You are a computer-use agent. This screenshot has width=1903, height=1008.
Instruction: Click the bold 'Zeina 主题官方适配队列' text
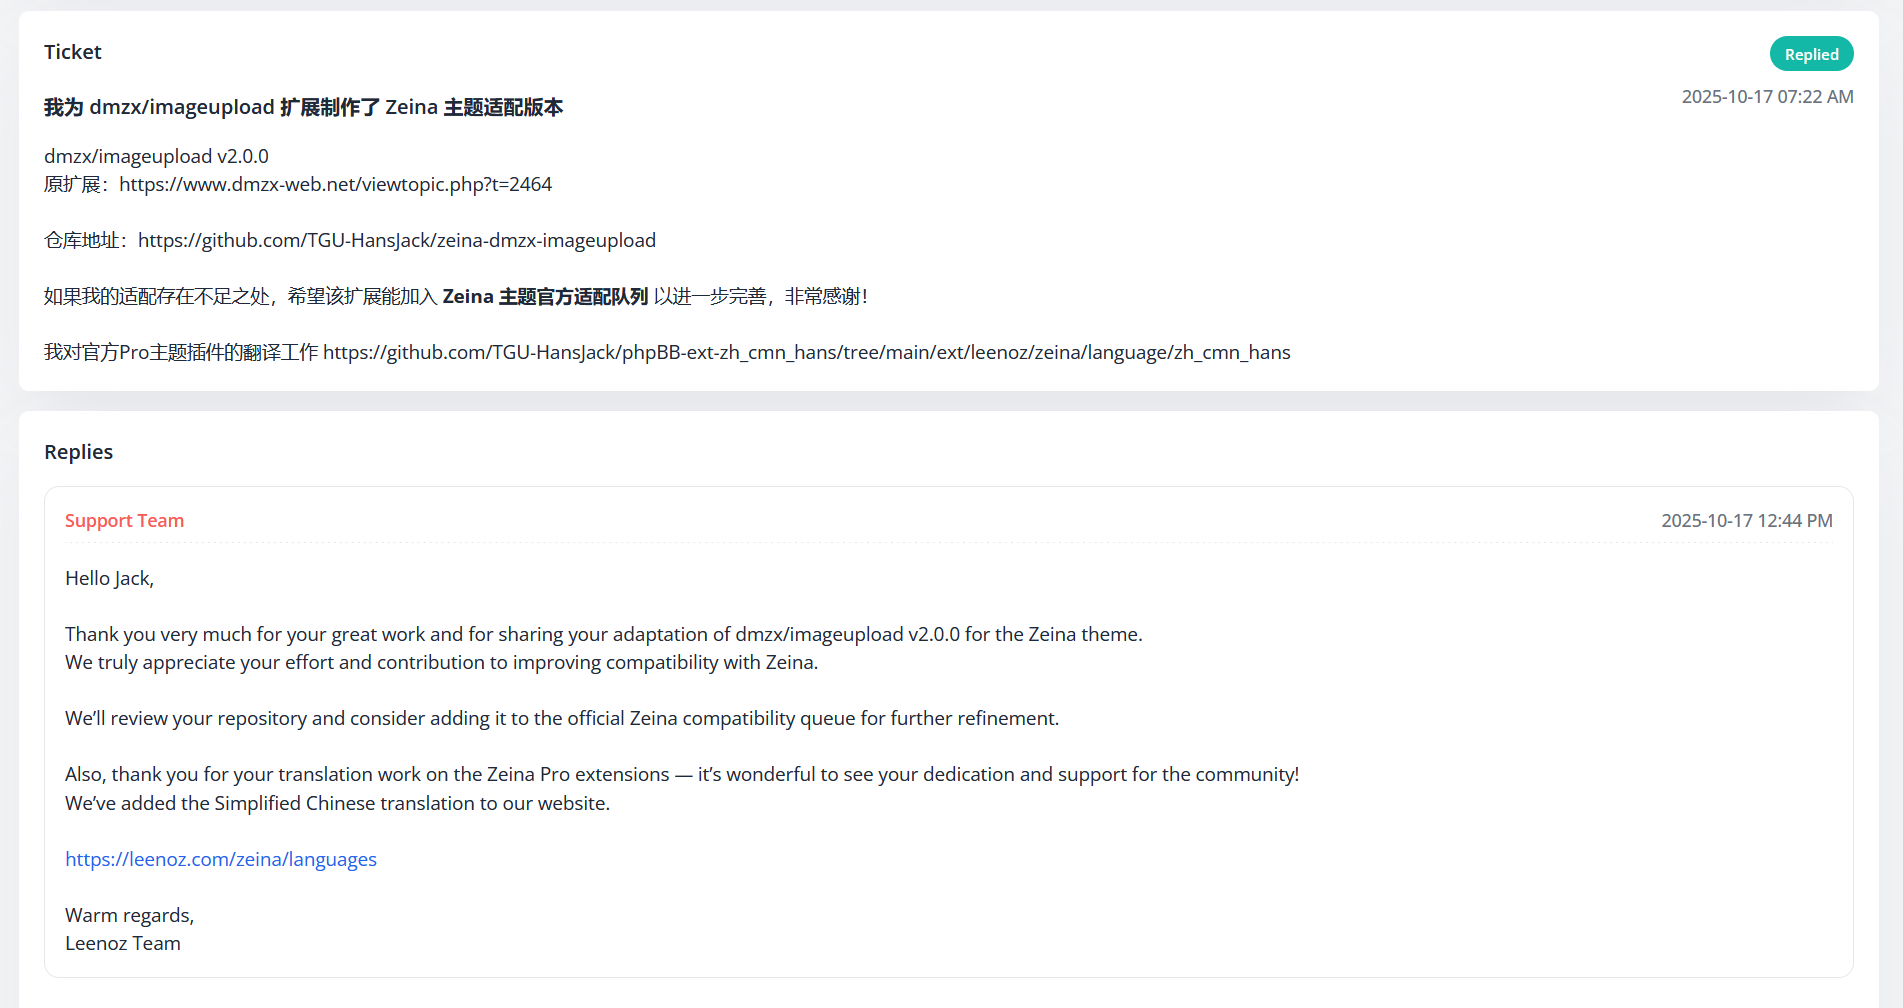[x=545, y=296]
